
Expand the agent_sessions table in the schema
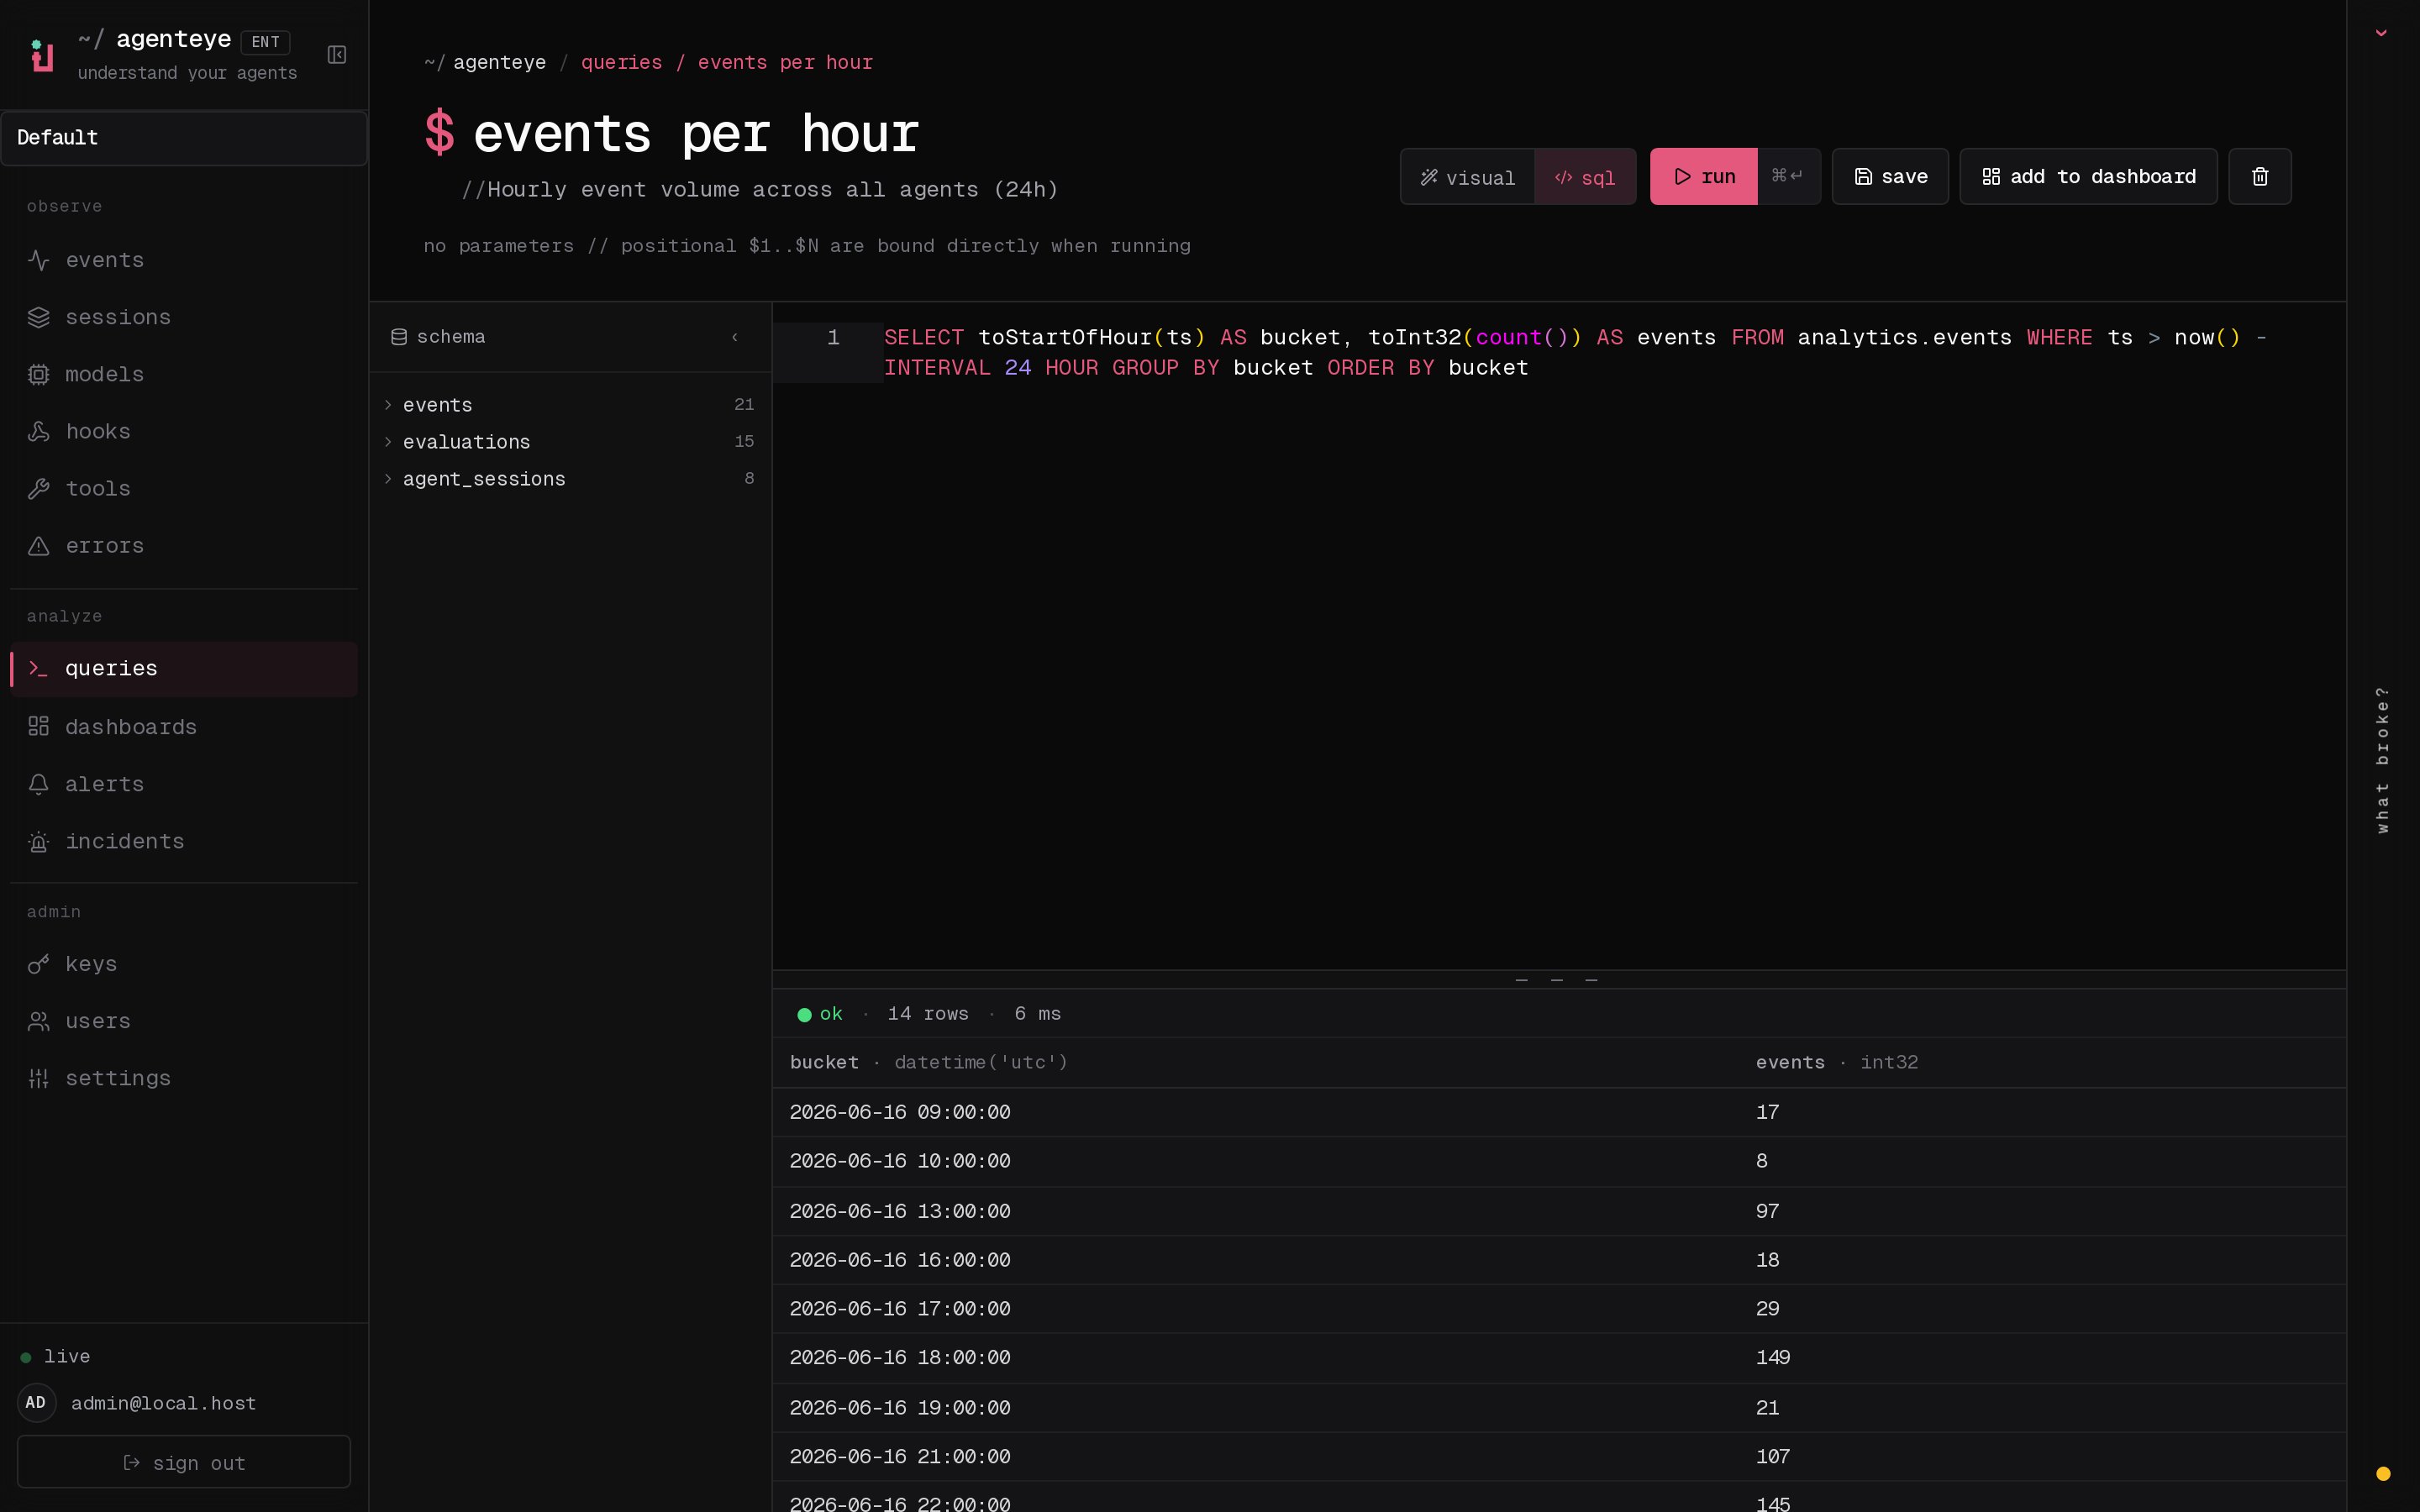pyautogui.click(x=570, y=479)
